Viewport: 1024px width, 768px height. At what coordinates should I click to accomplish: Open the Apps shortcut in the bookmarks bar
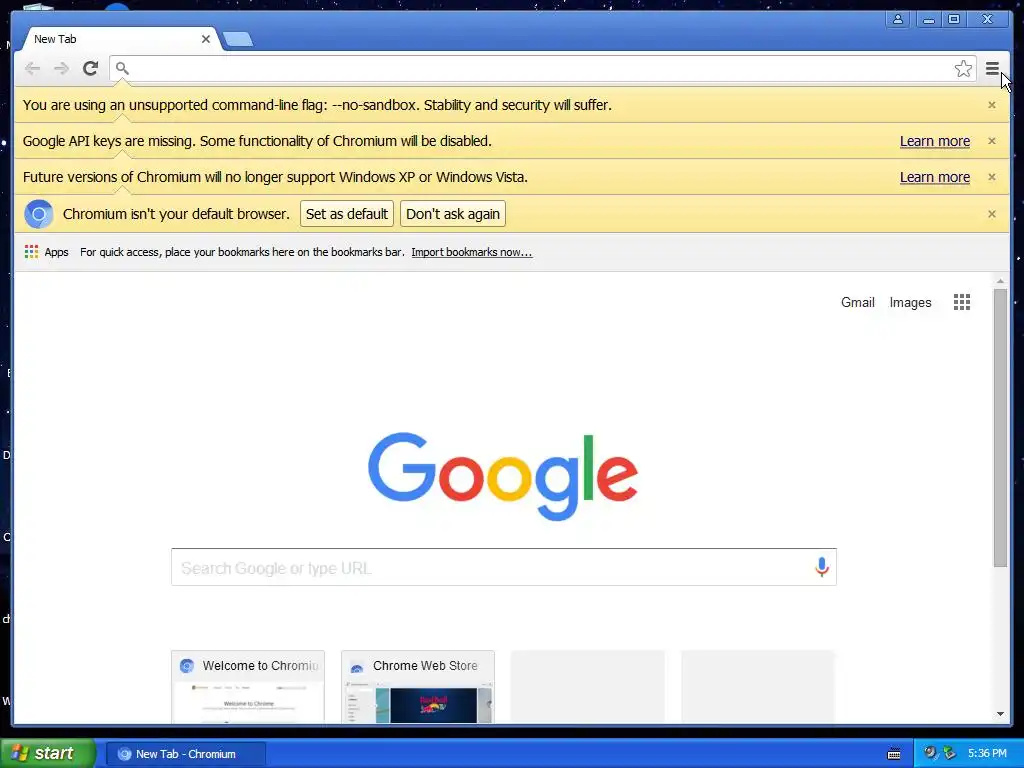pyautogui.click(x=46, y=252)
